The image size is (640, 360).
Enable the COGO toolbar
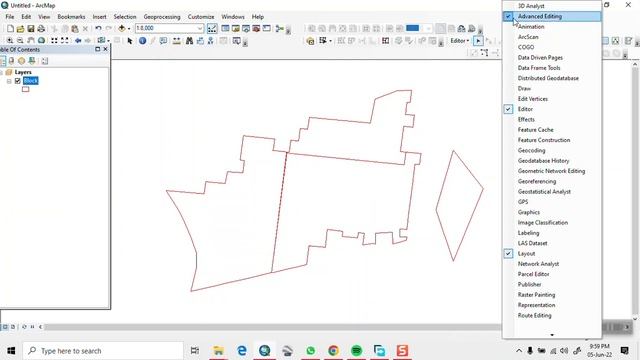tap(552, 47)
